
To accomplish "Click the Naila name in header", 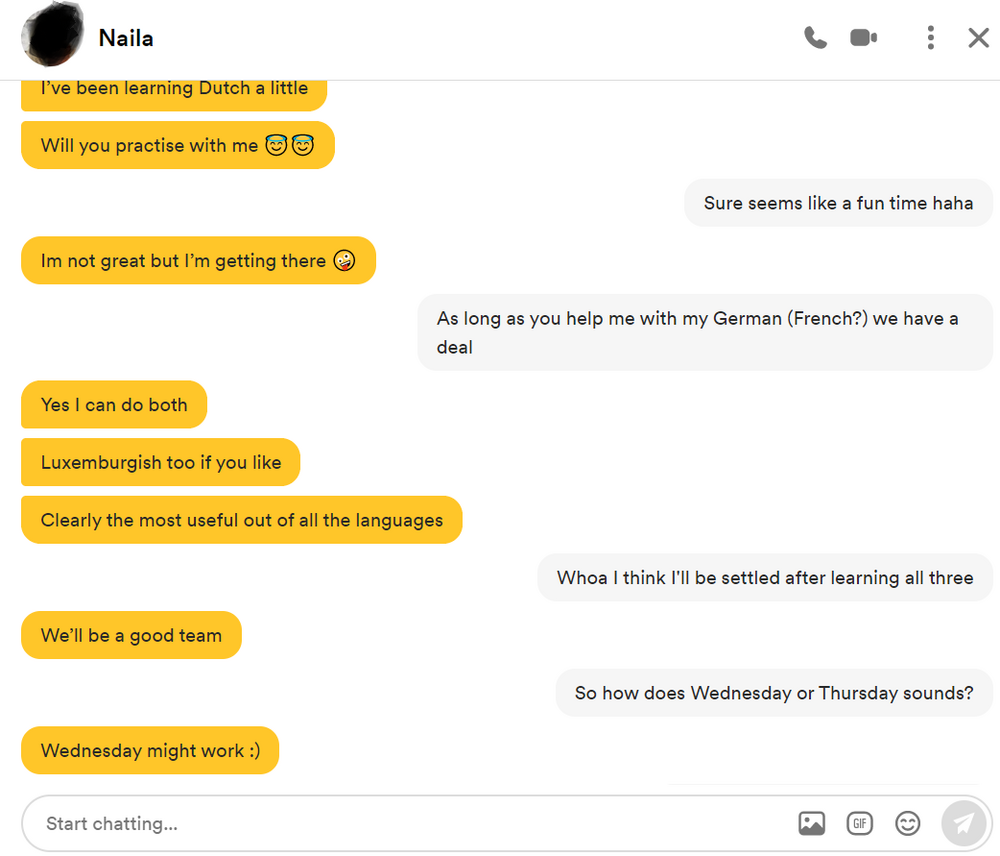I will pos(126,38).
